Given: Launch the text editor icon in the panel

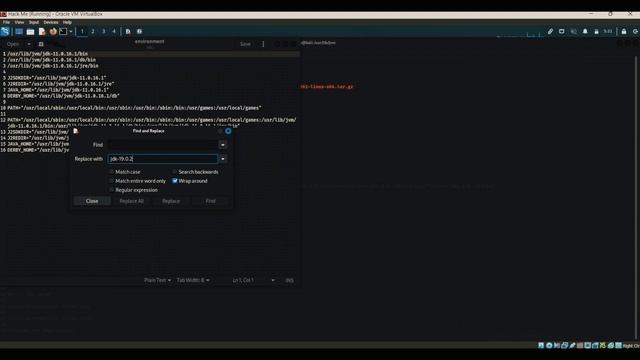Looking at the screenshot, I should click(x=42, y=31).
